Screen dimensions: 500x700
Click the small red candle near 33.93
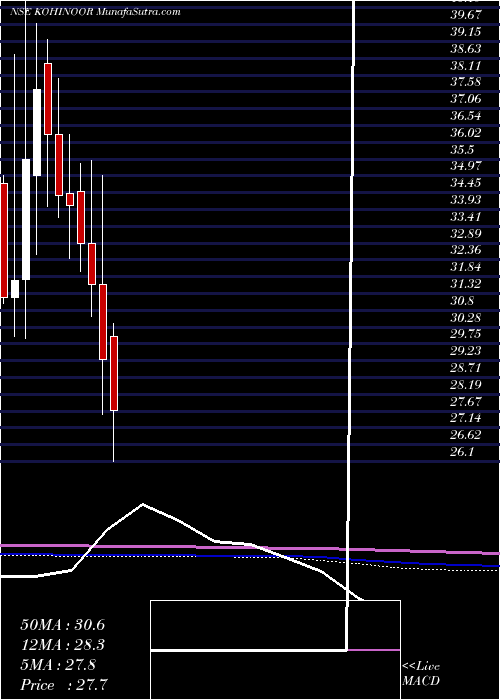[70, 199]
